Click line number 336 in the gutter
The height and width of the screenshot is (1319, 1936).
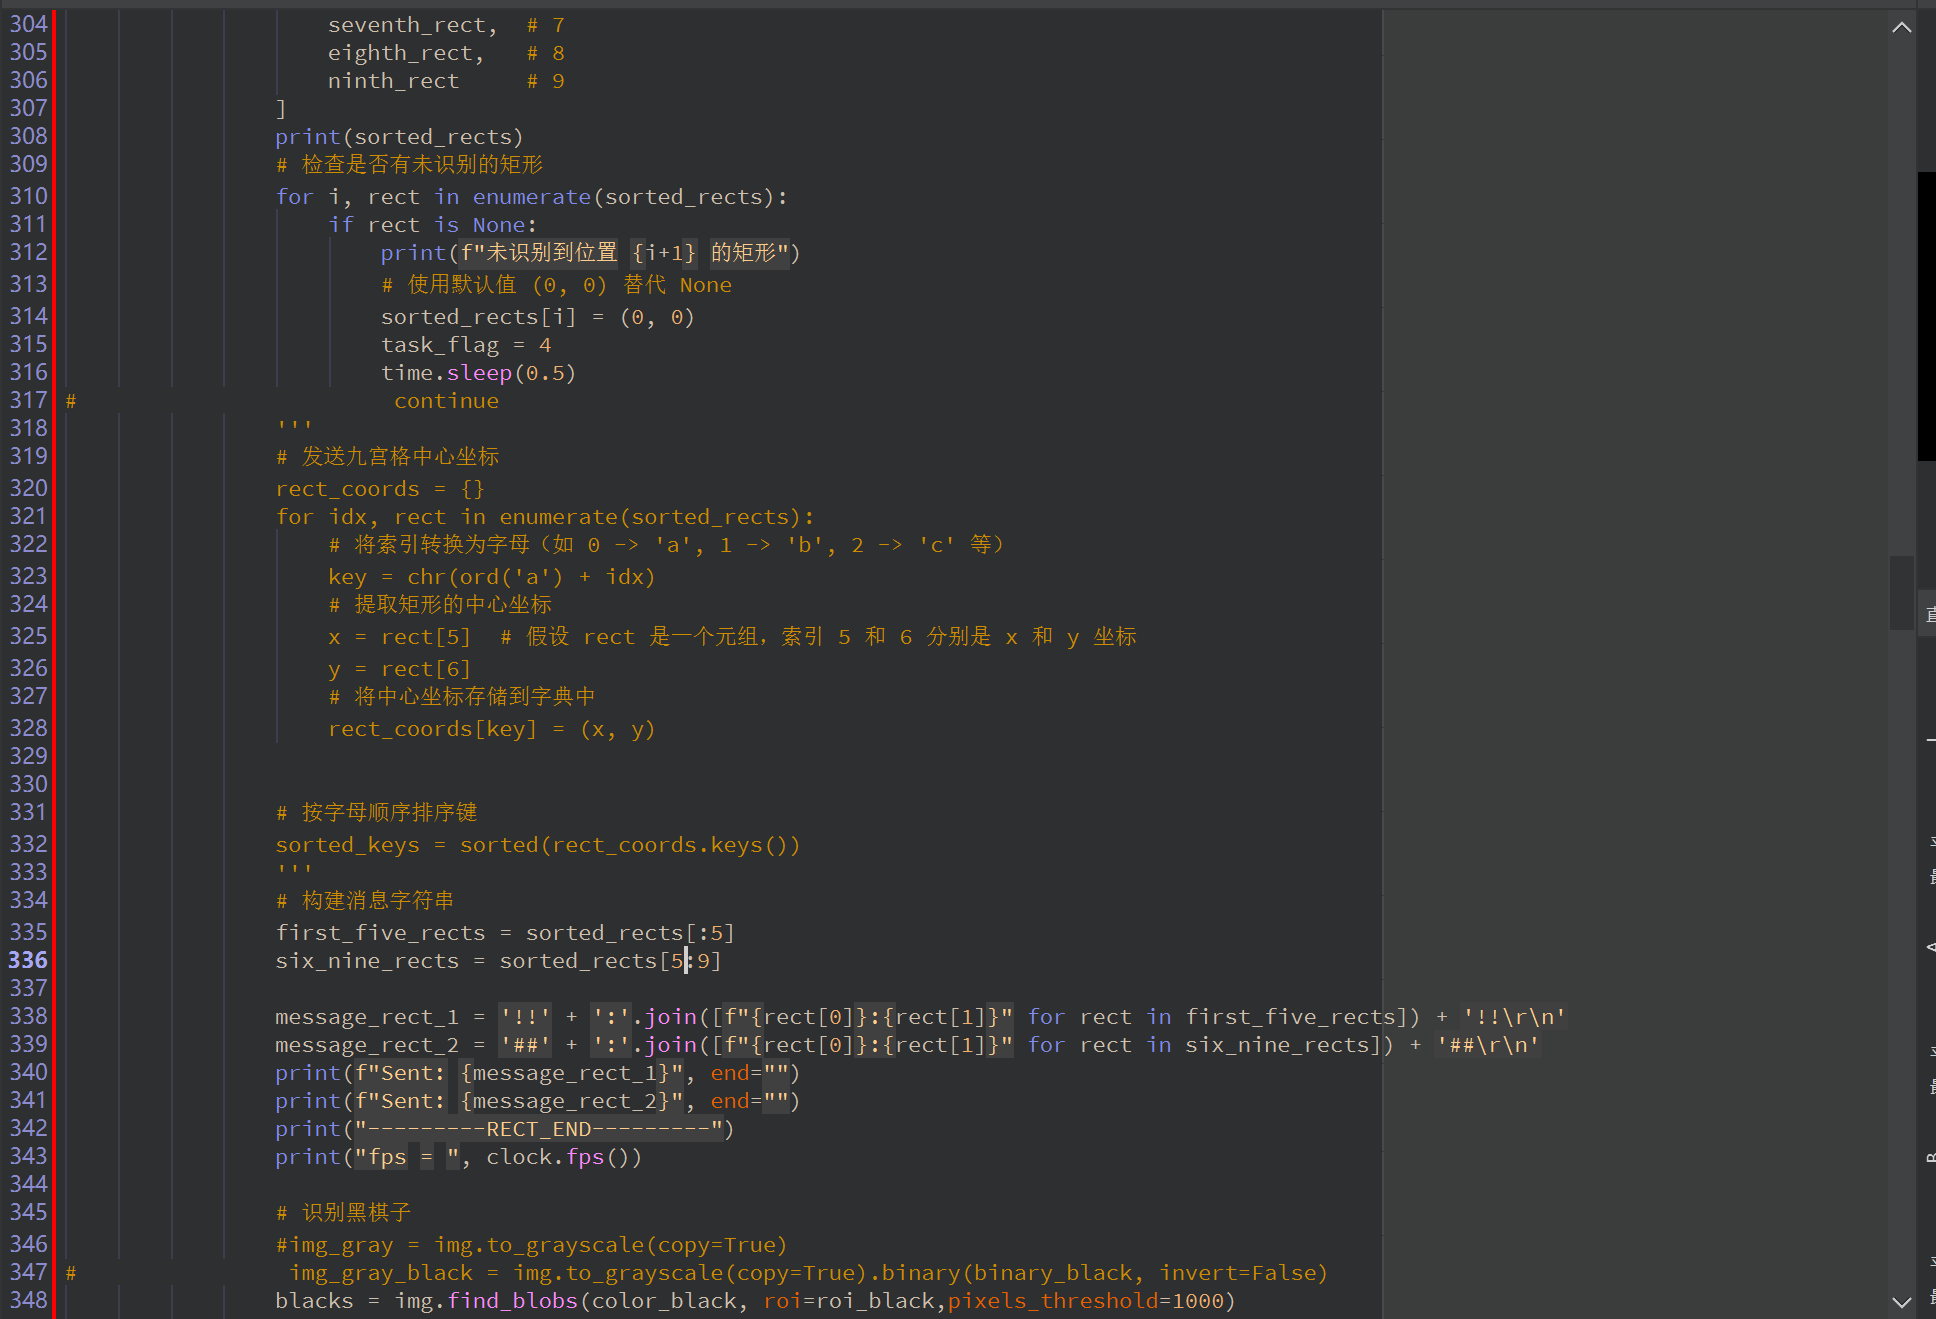click(x=28, y=960)
